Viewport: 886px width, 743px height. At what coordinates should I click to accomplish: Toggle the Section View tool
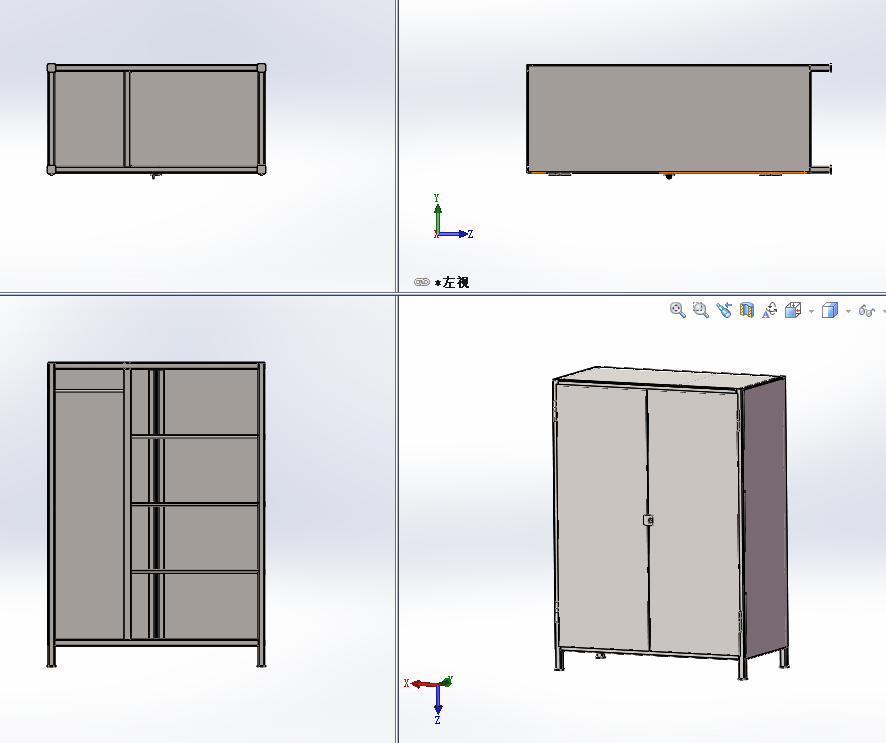pyautogui.click(x=747, y=310)
